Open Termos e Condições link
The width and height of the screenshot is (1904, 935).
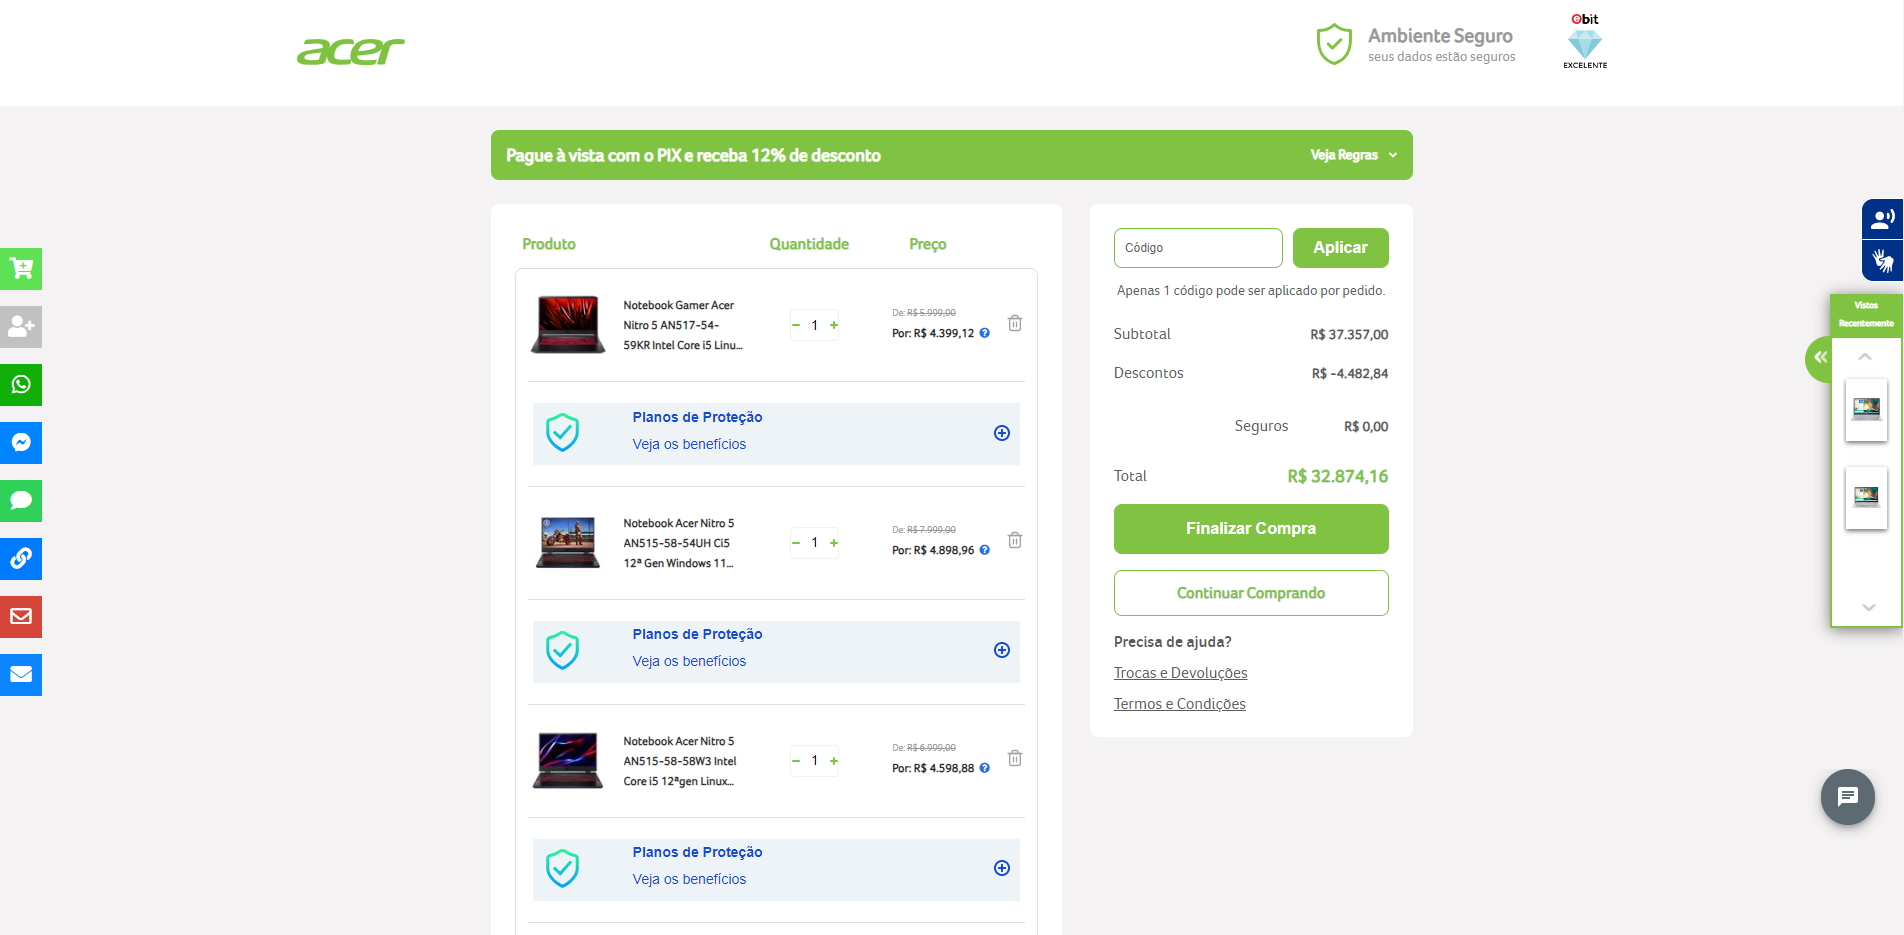click(1180, 704)
